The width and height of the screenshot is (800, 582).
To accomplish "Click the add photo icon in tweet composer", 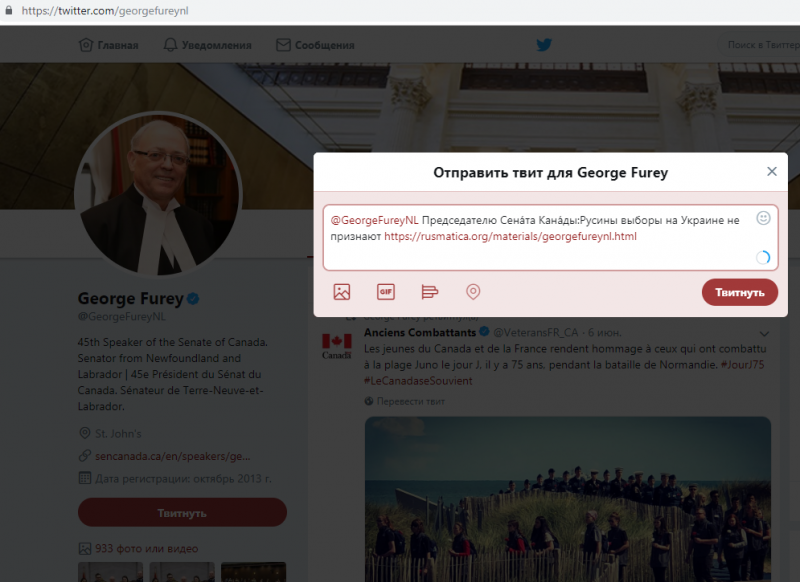I will coord(342,292).
